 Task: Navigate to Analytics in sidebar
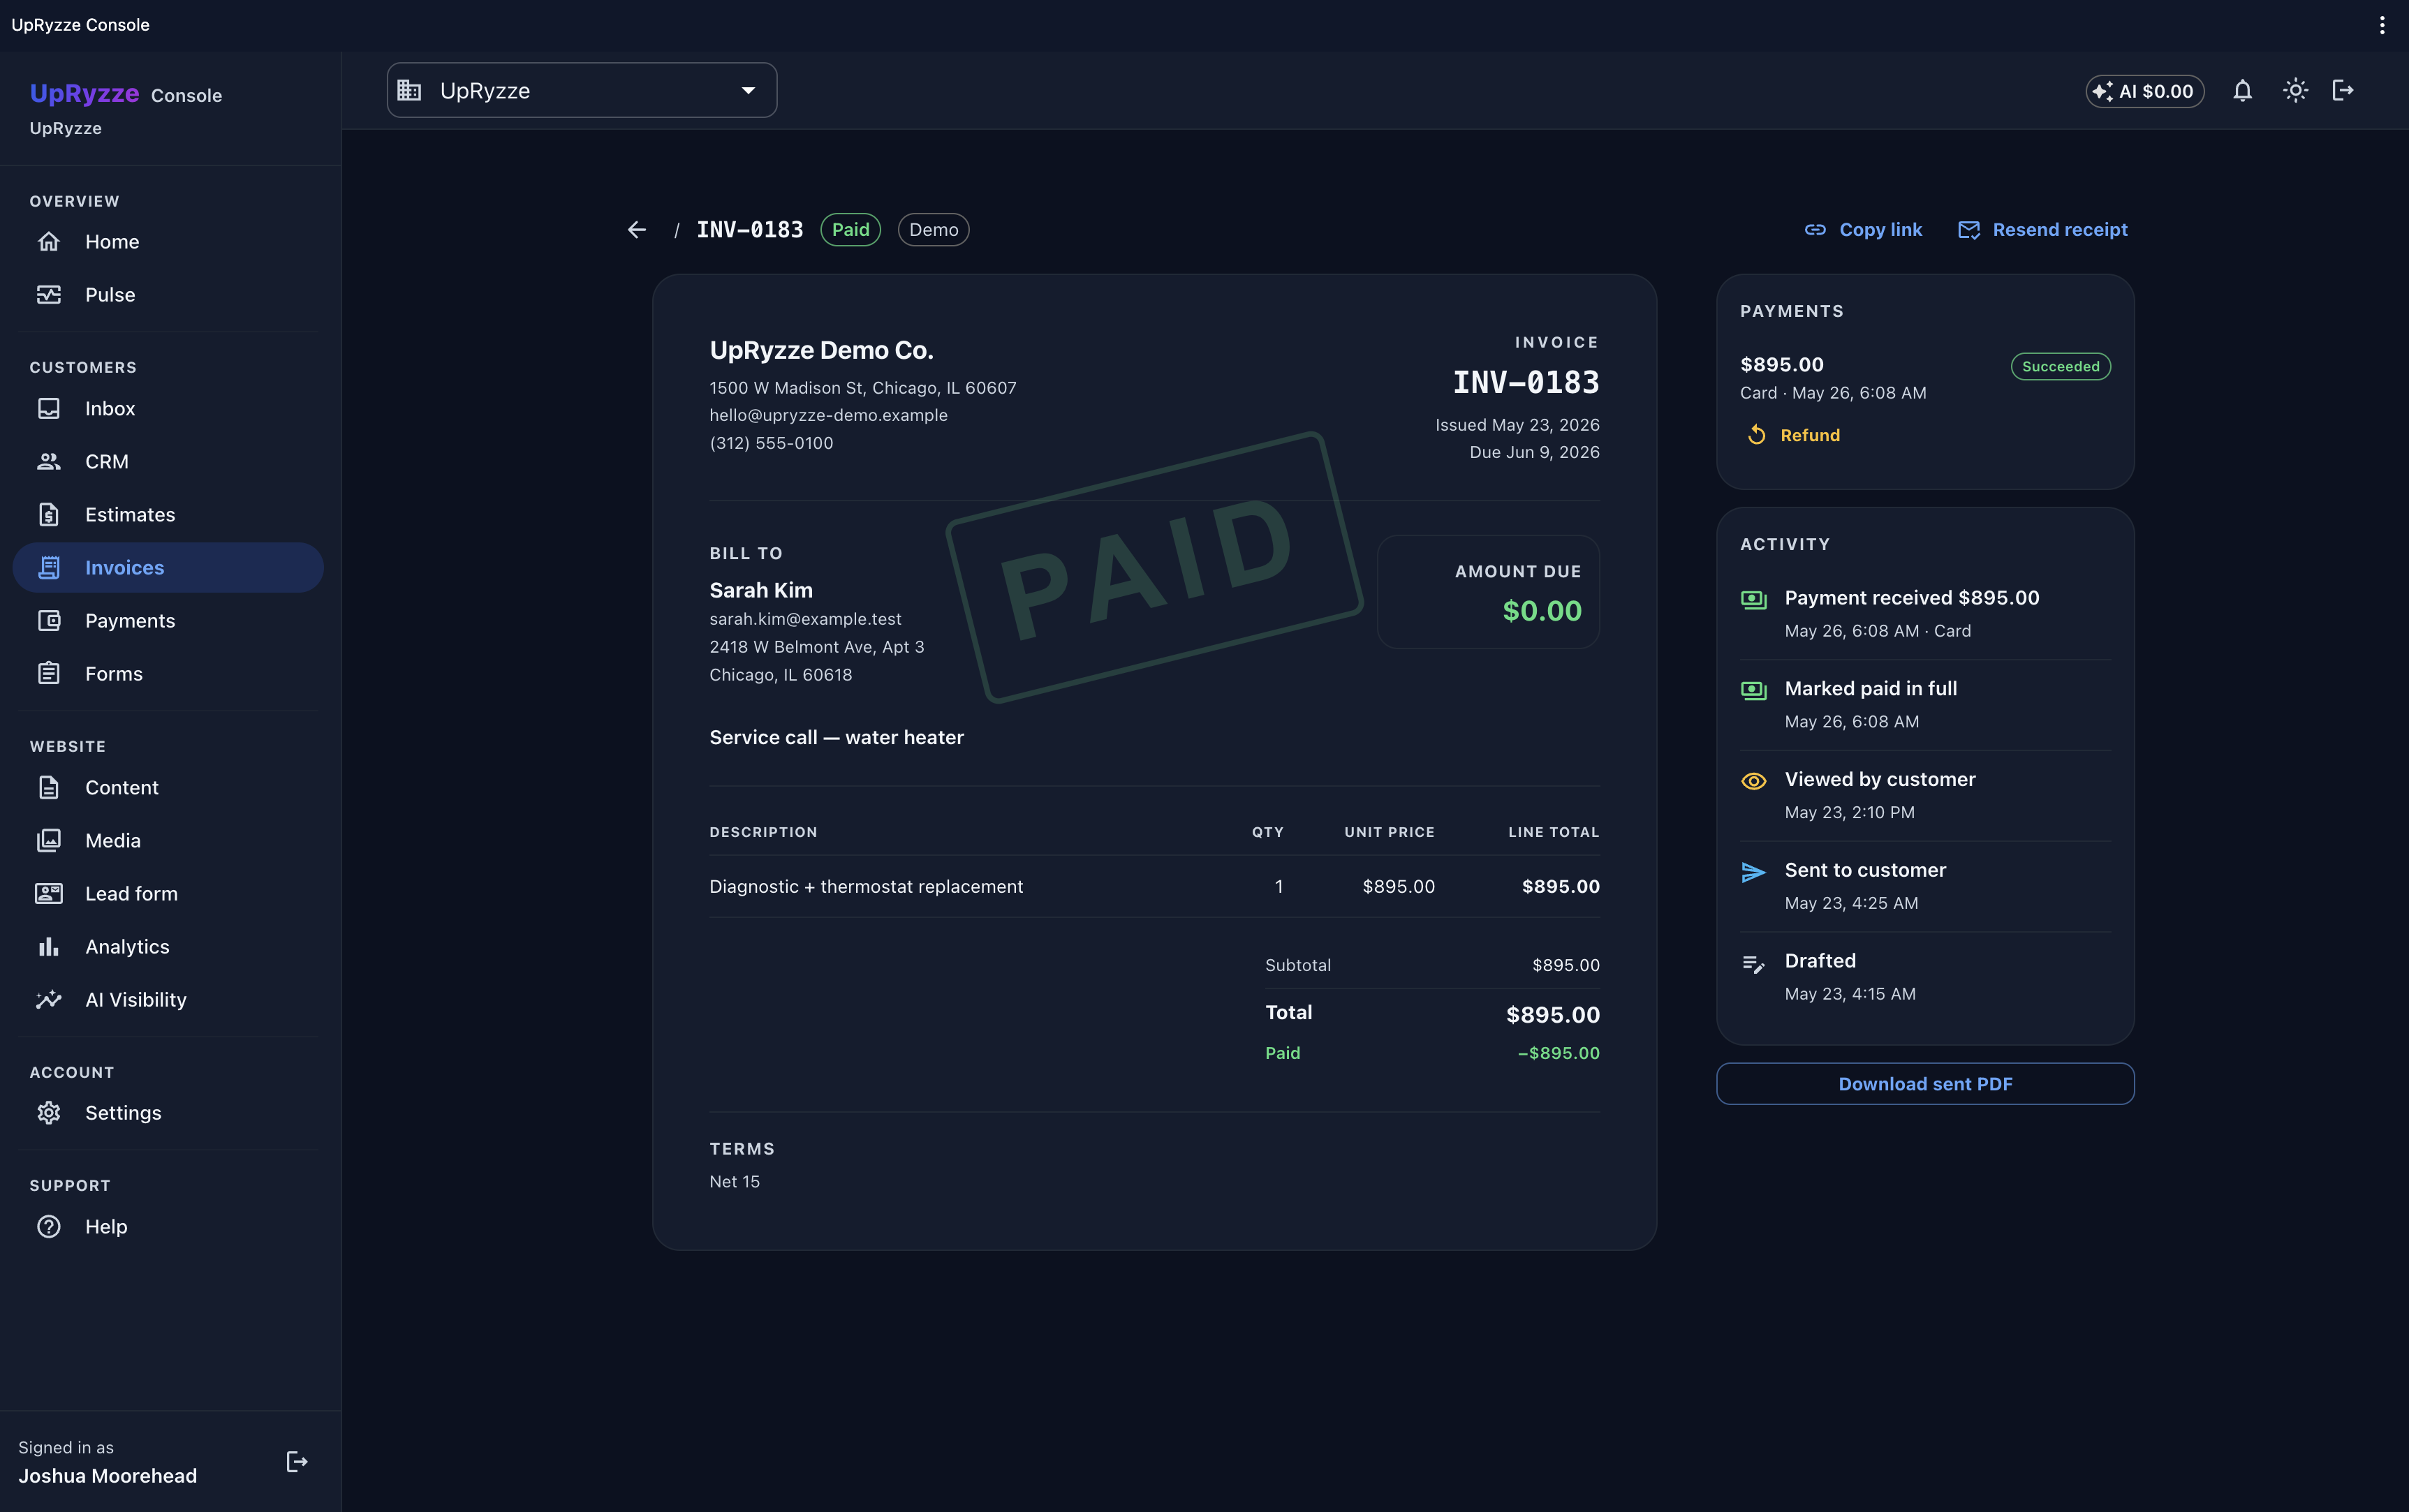(168, 946)
